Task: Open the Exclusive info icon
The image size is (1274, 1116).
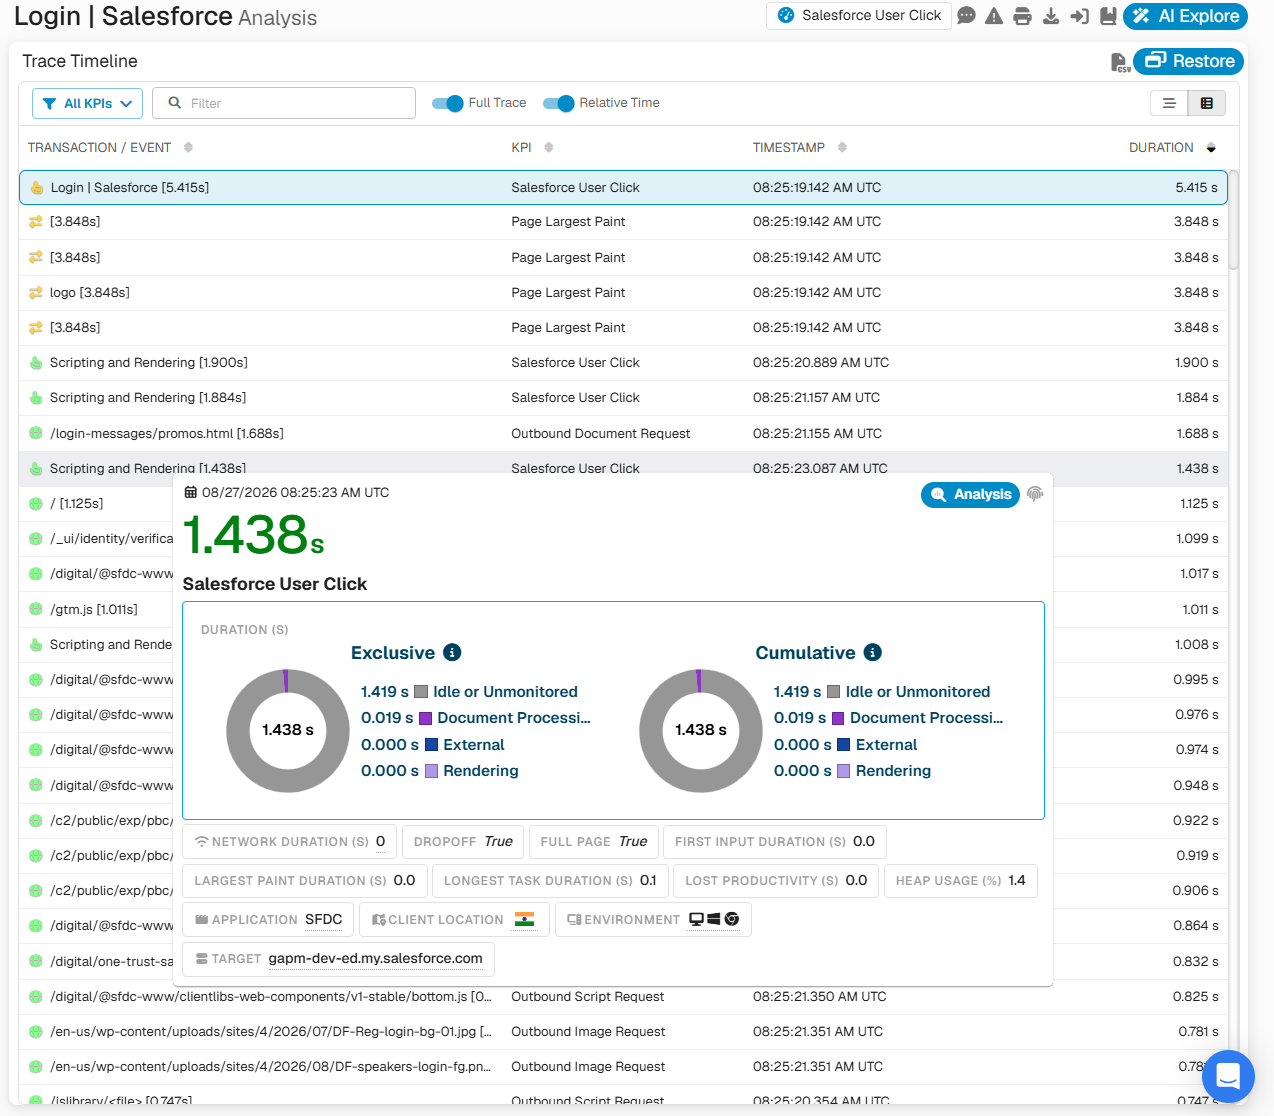Action: [452, 652]
